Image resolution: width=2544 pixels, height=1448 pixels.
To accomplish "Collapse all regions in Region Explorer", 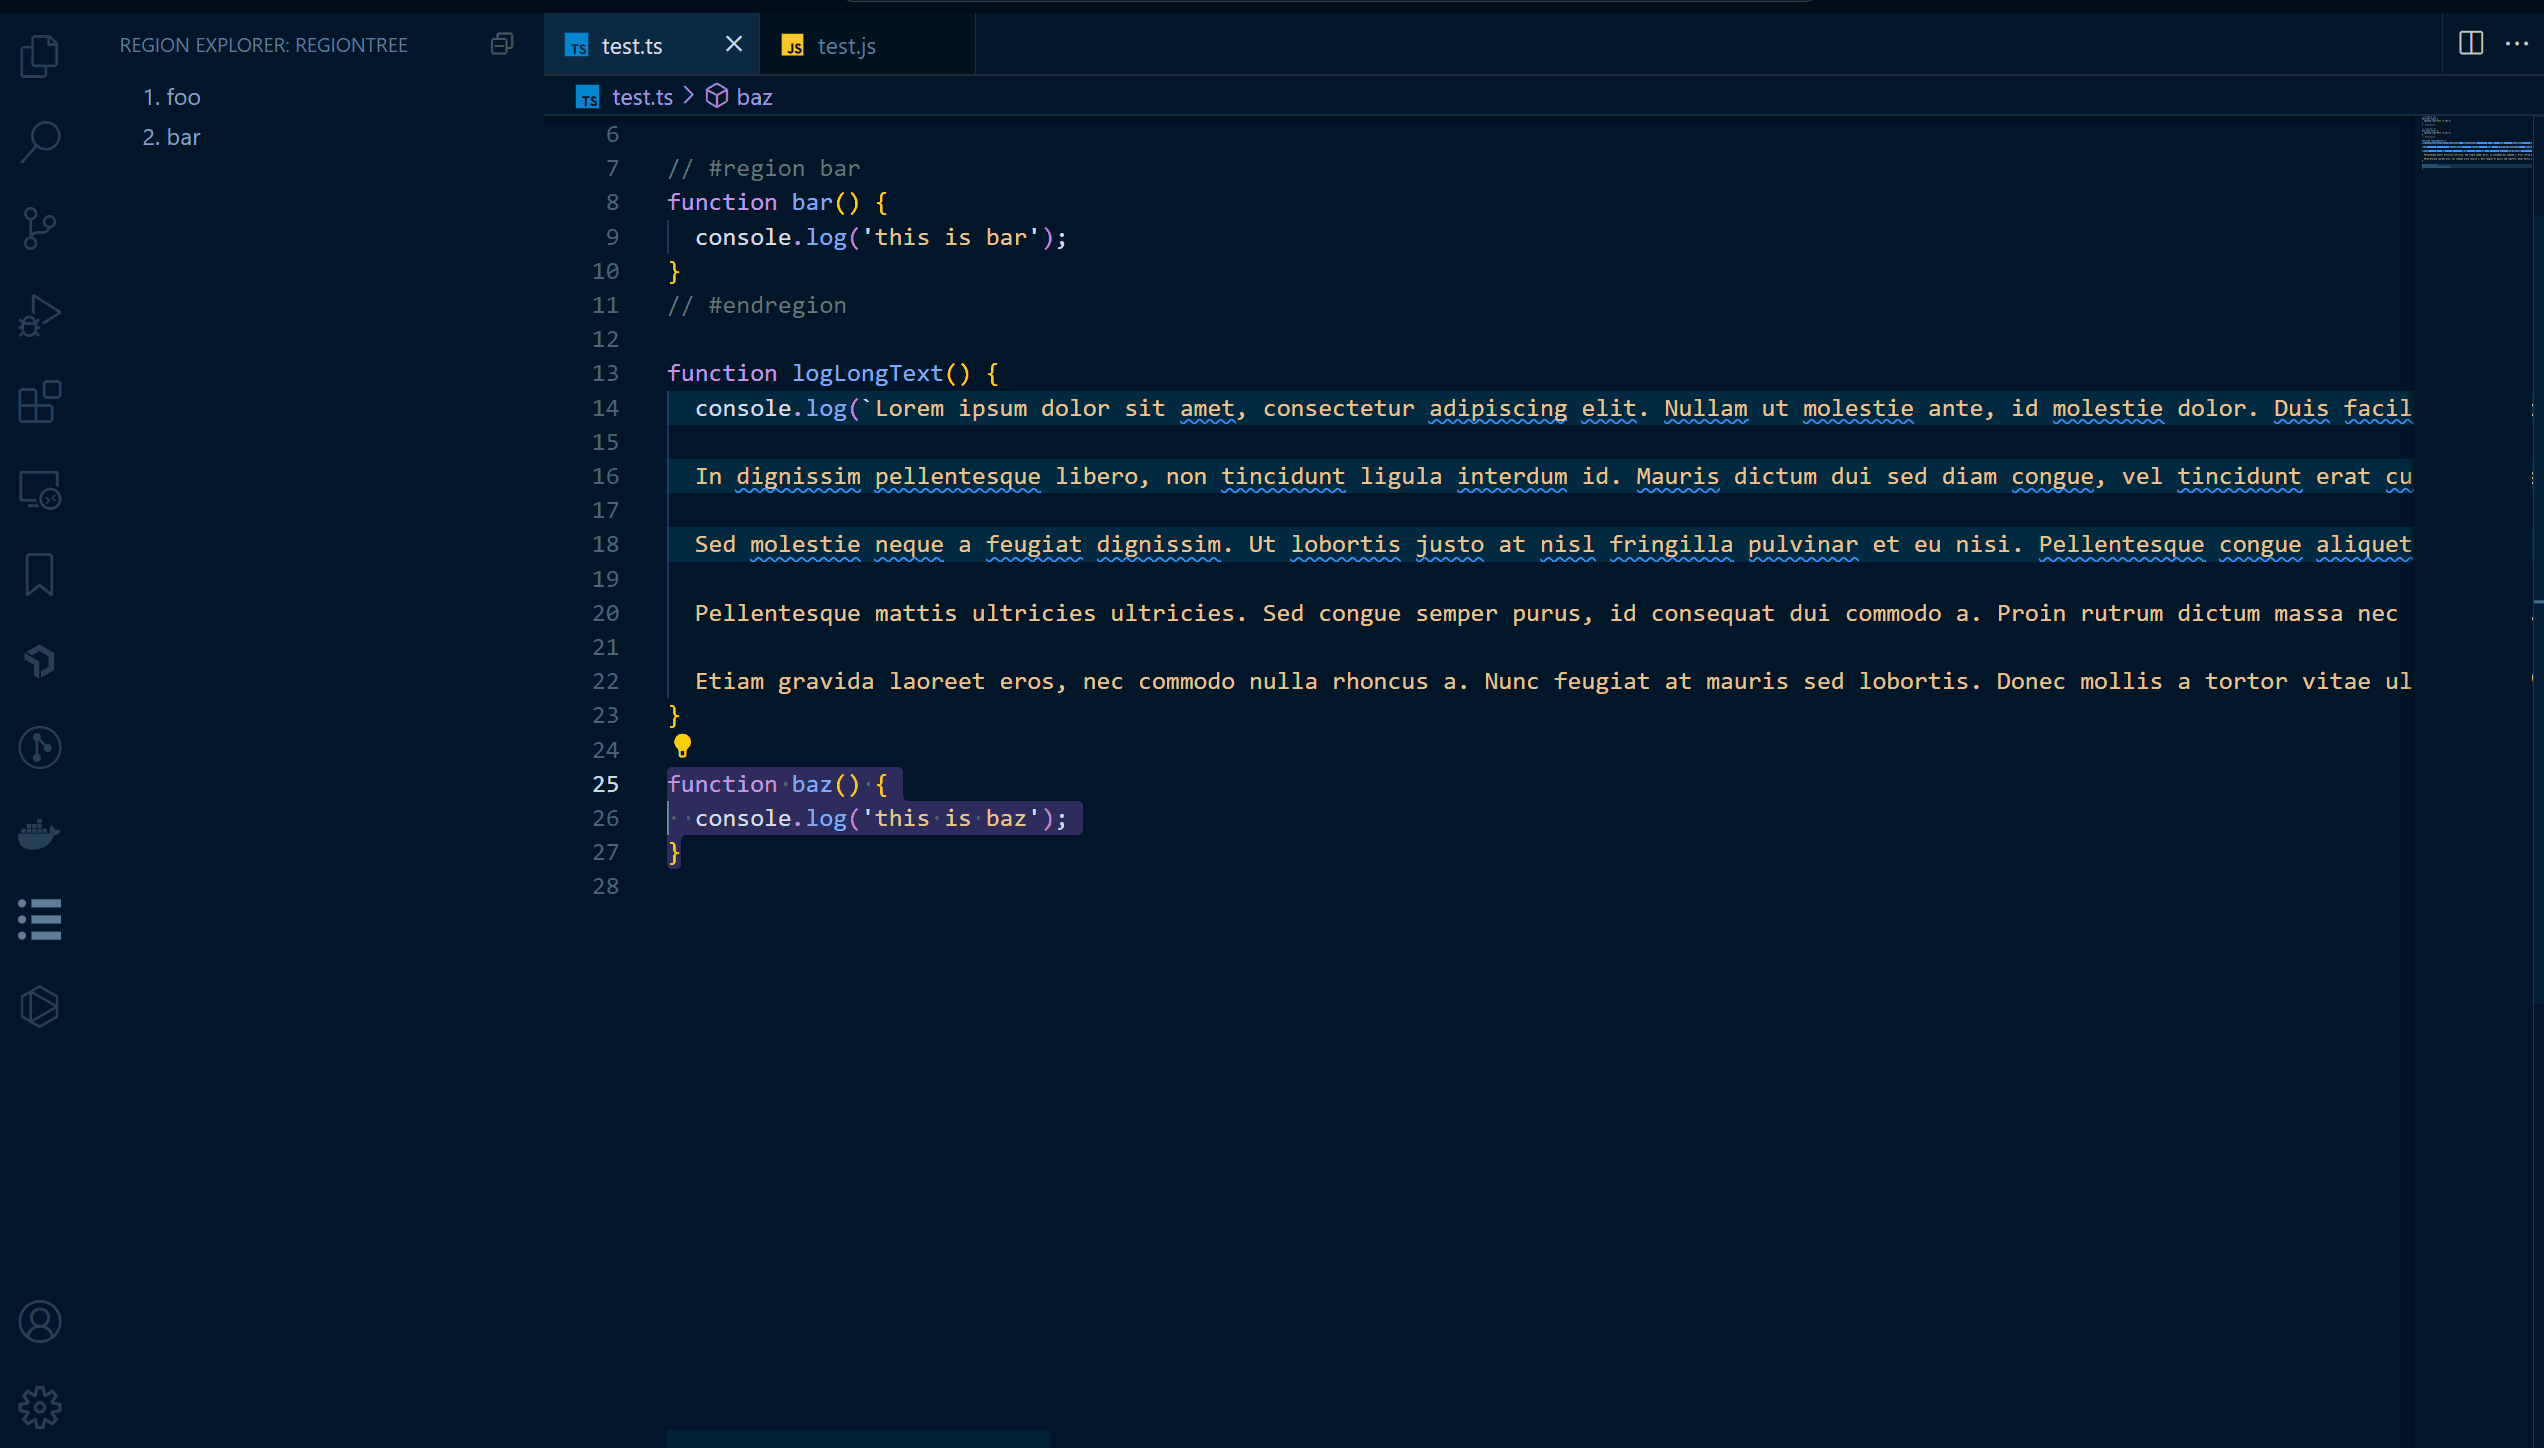I will 502,44.
